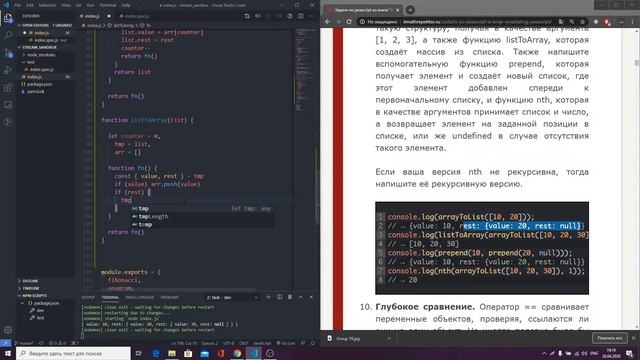Image resolution: width=640 pixels, height=360 pixels.
Task: Maximize the terminal panel with the chevron up
Action: pyautogui.click(x=300, y=297)
